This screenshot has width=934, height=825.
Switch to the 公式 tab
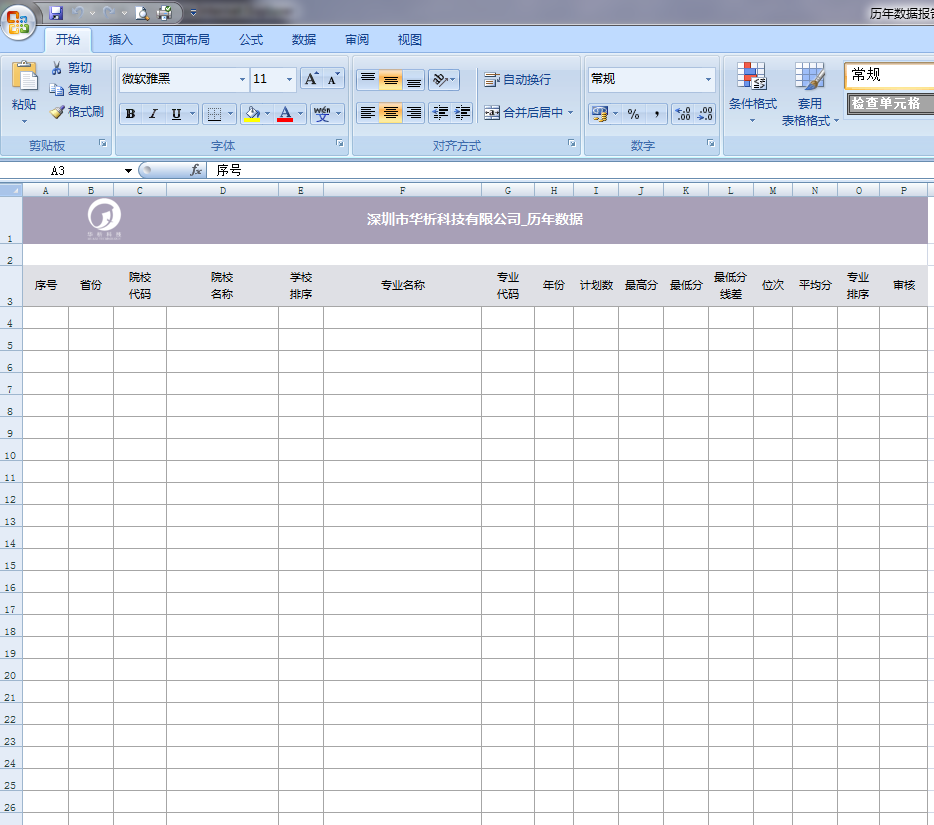pos(251,40)
